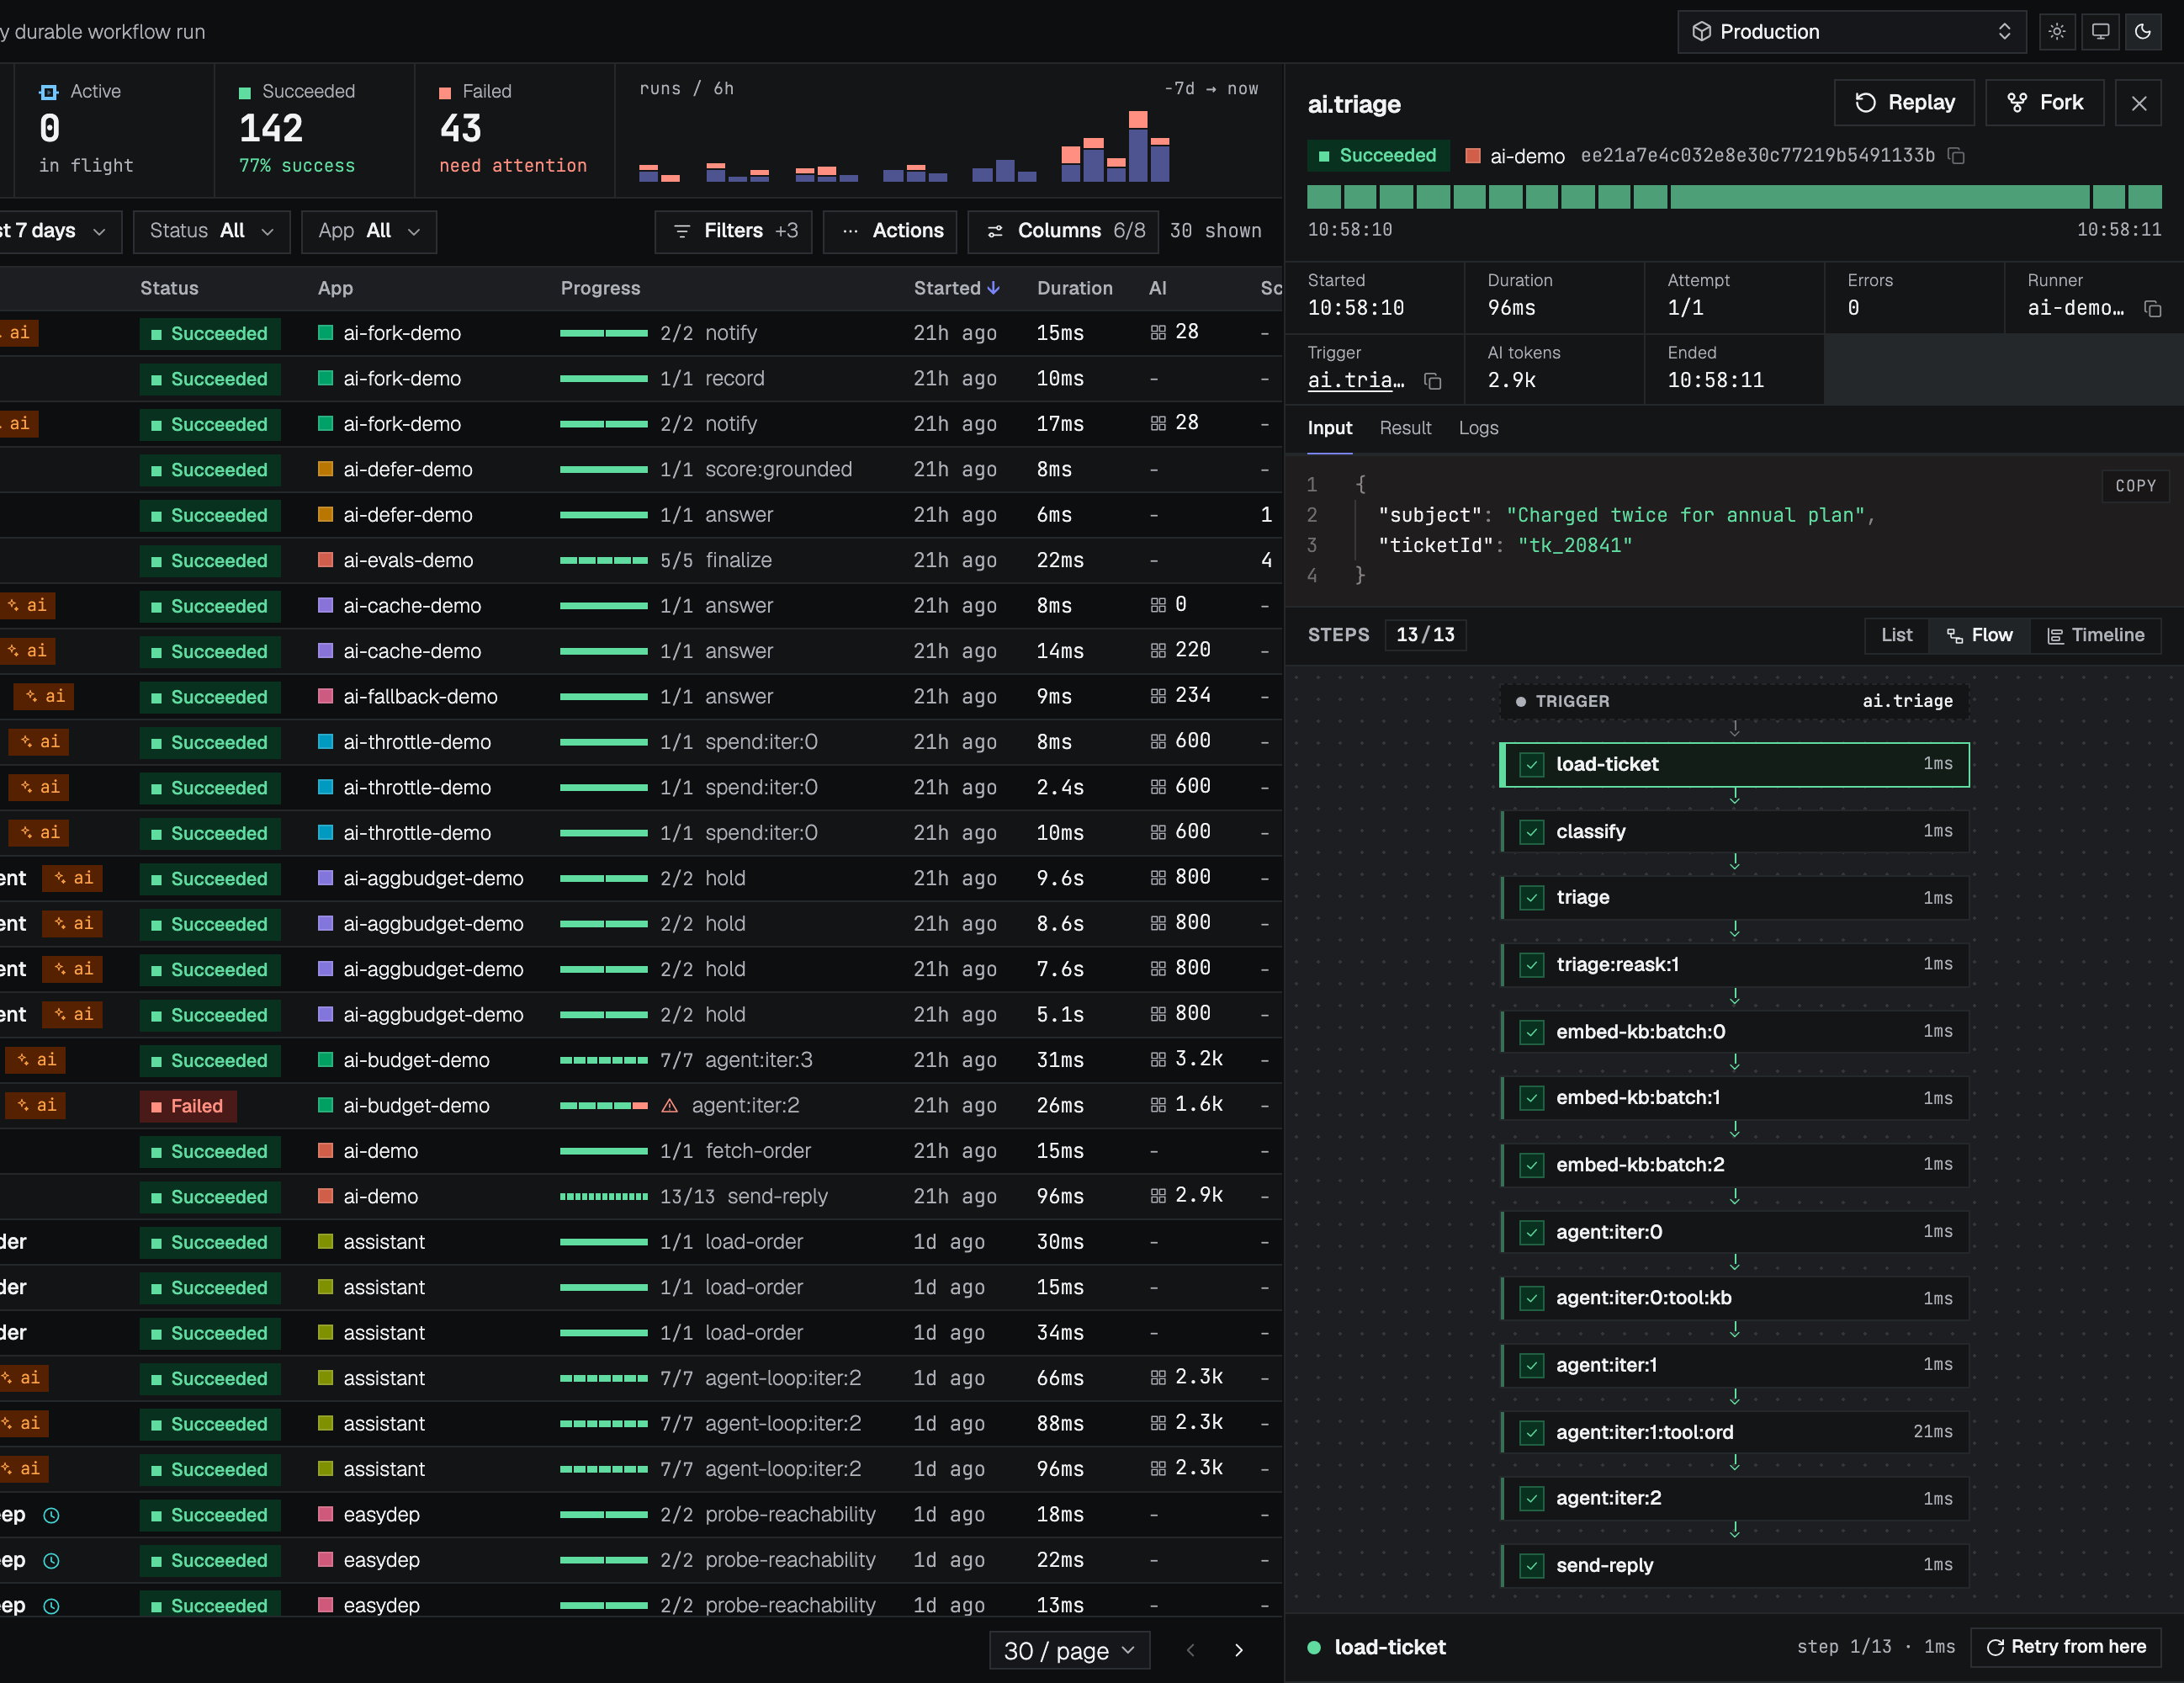Screen dimensions: 2184x1683
Task: Click the TRIGGER ai.triage flow node
Action: click(1734, 702)
